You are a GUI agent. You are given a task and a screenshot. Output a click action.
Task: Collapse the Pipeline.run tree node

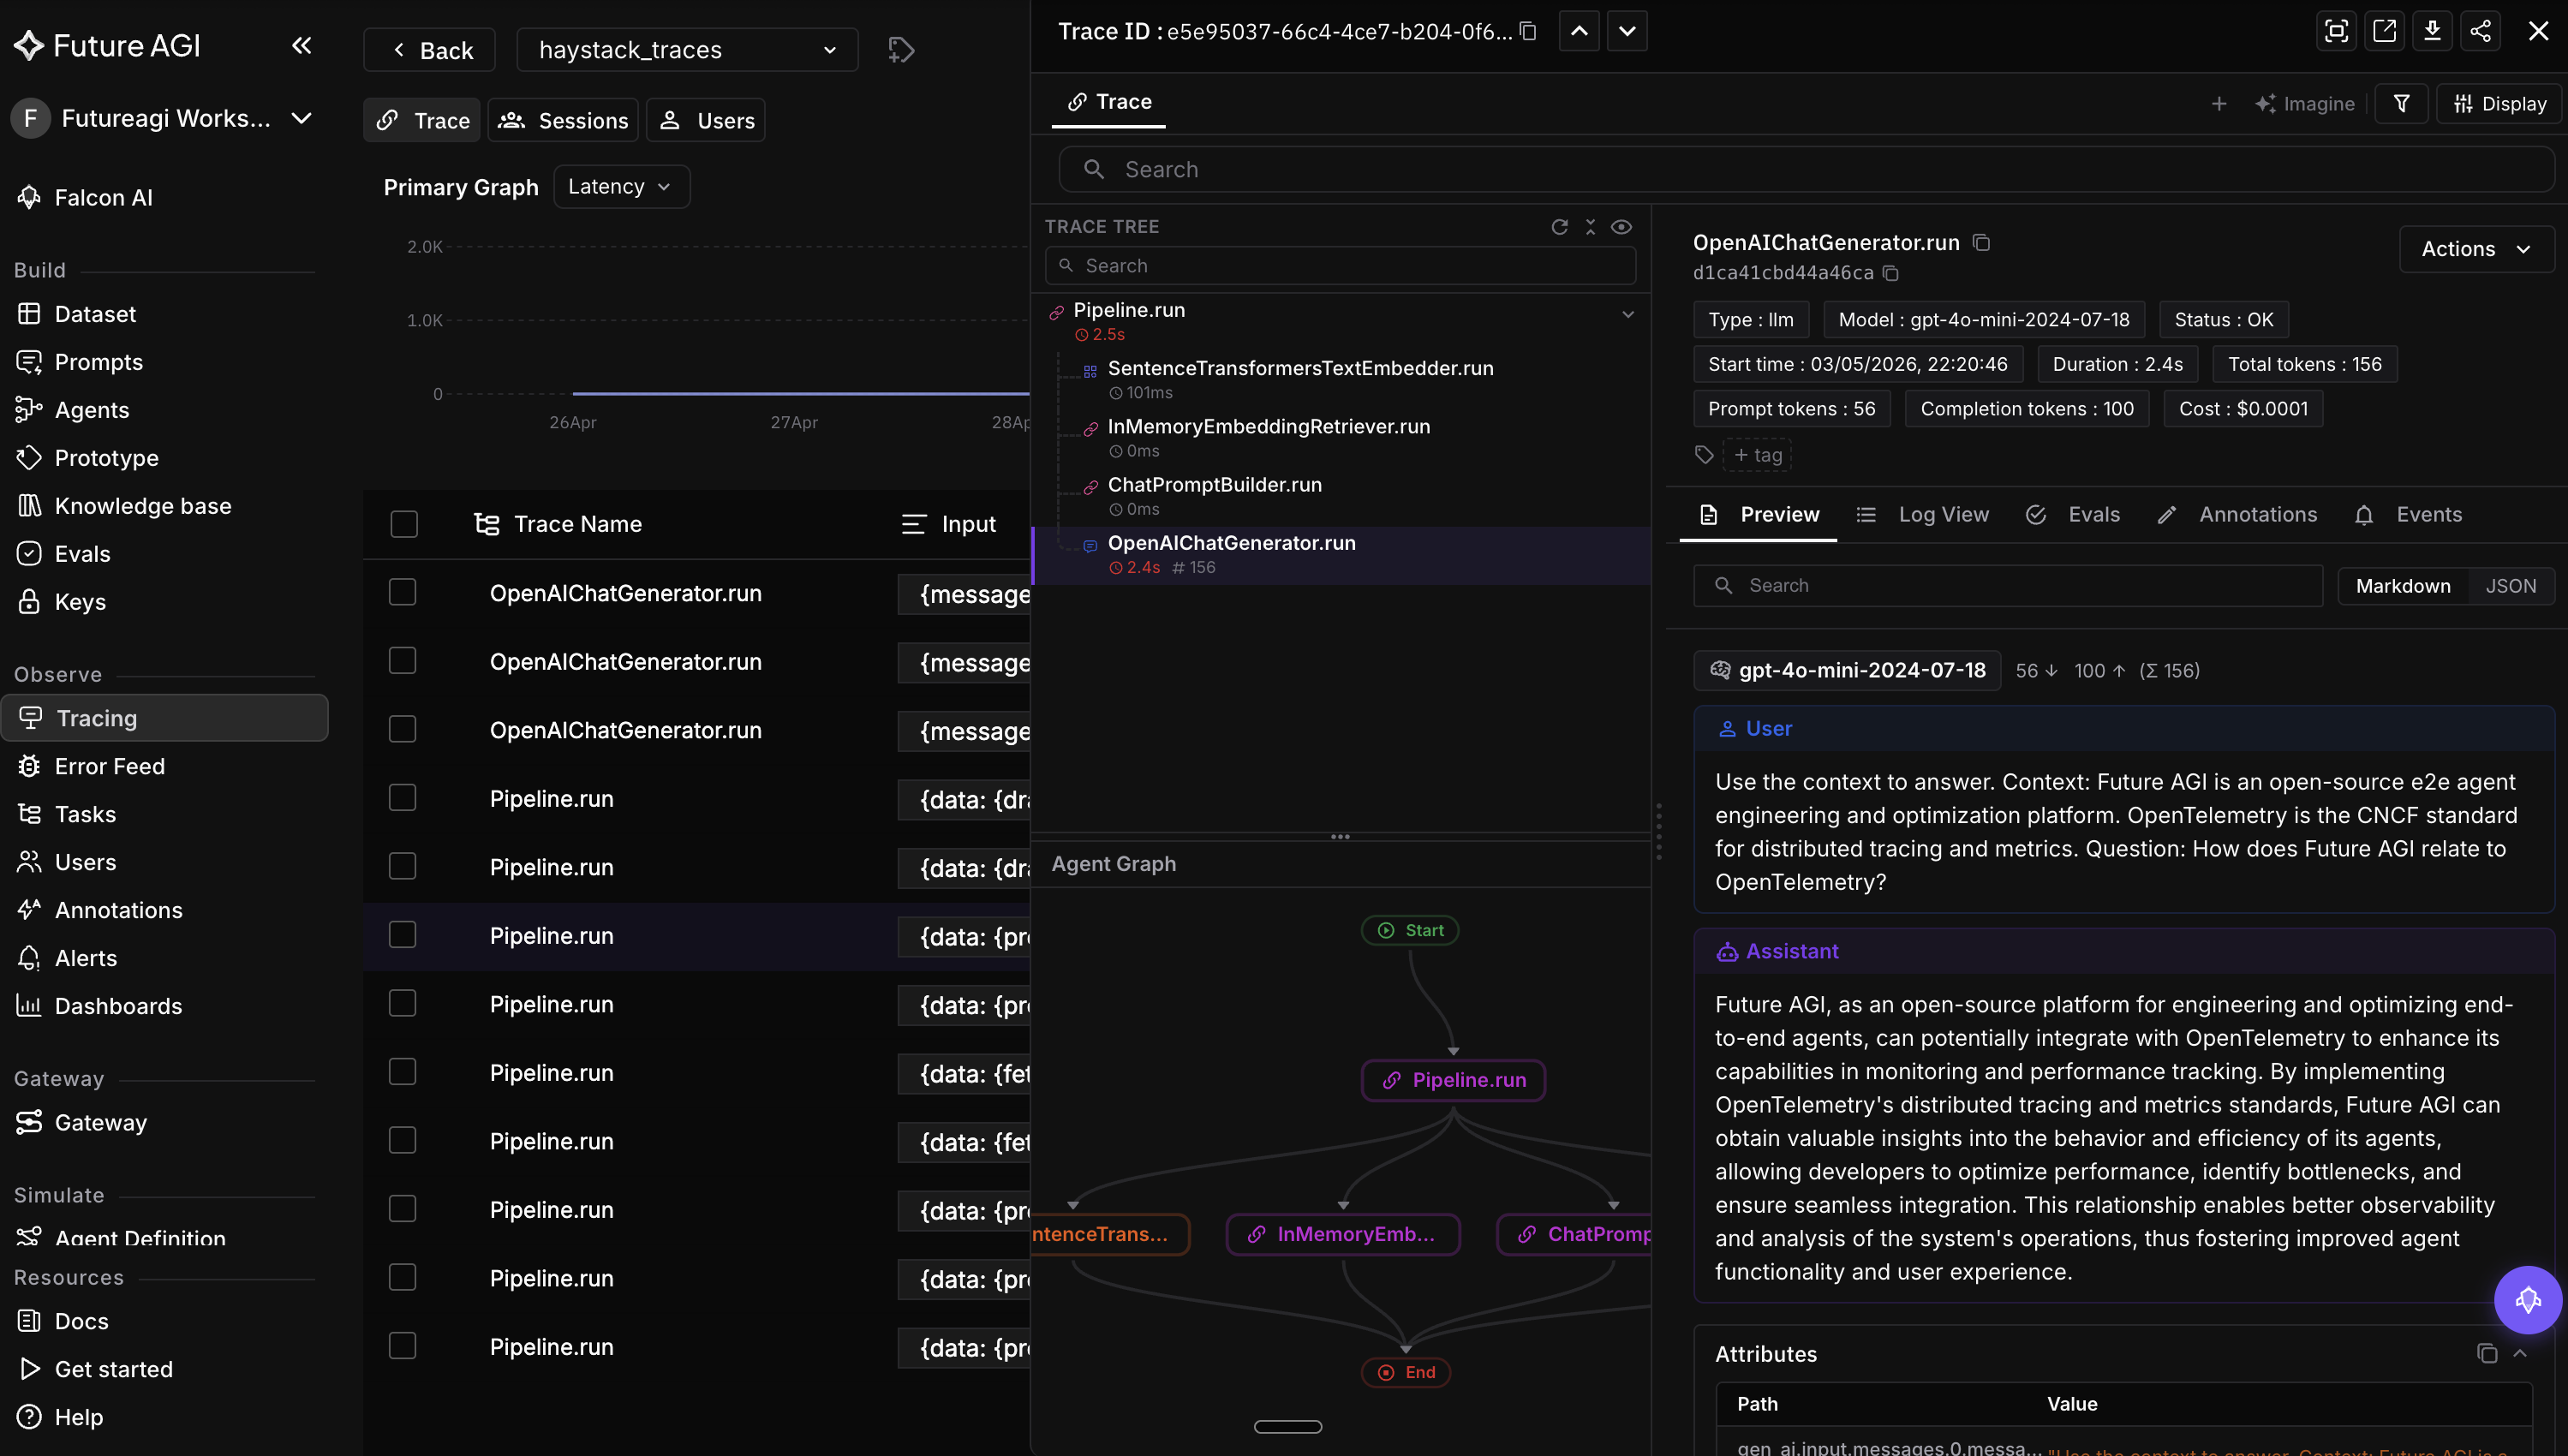[1627, 314]
